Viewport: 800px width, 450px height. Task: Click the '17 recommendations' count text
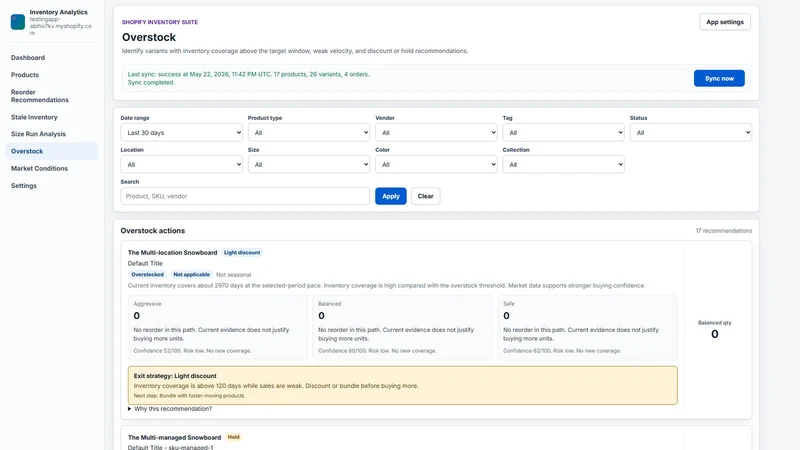point(723,231)
